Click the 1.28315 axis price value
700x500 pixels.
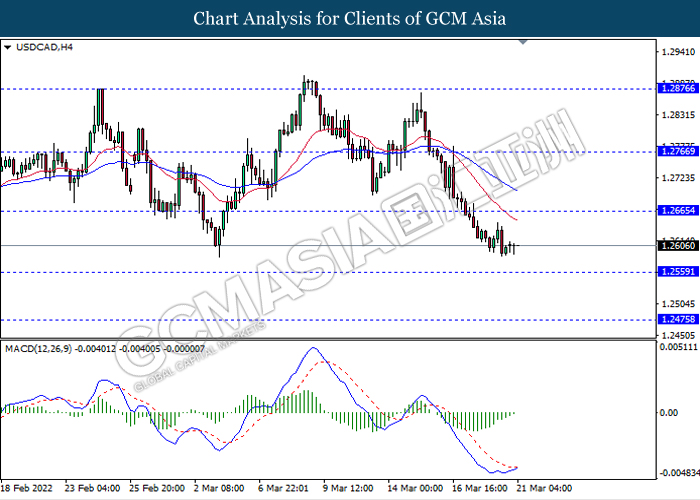pos(678,115)
